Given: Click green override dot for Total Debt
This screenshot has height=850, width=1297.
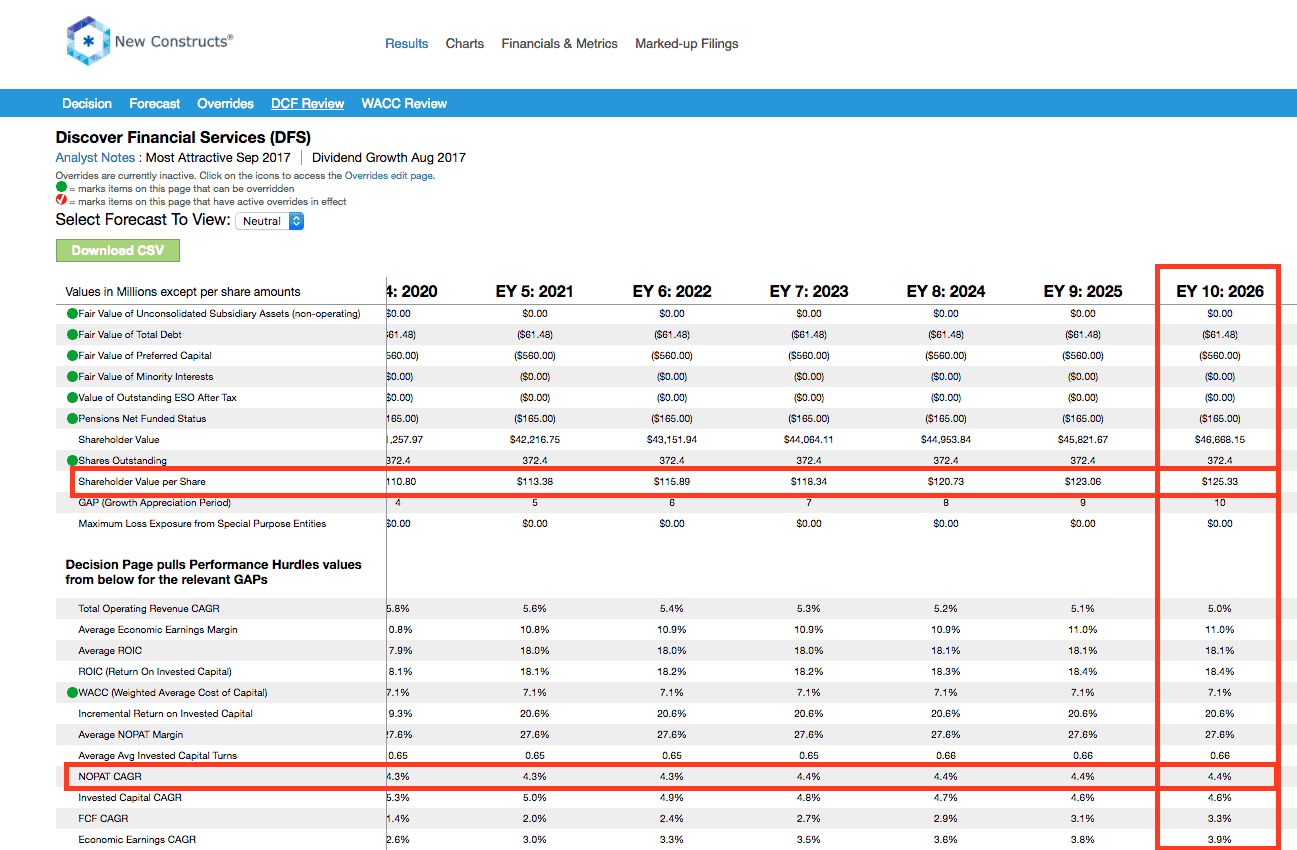Looking at the screenshot, I should [72, 335].
